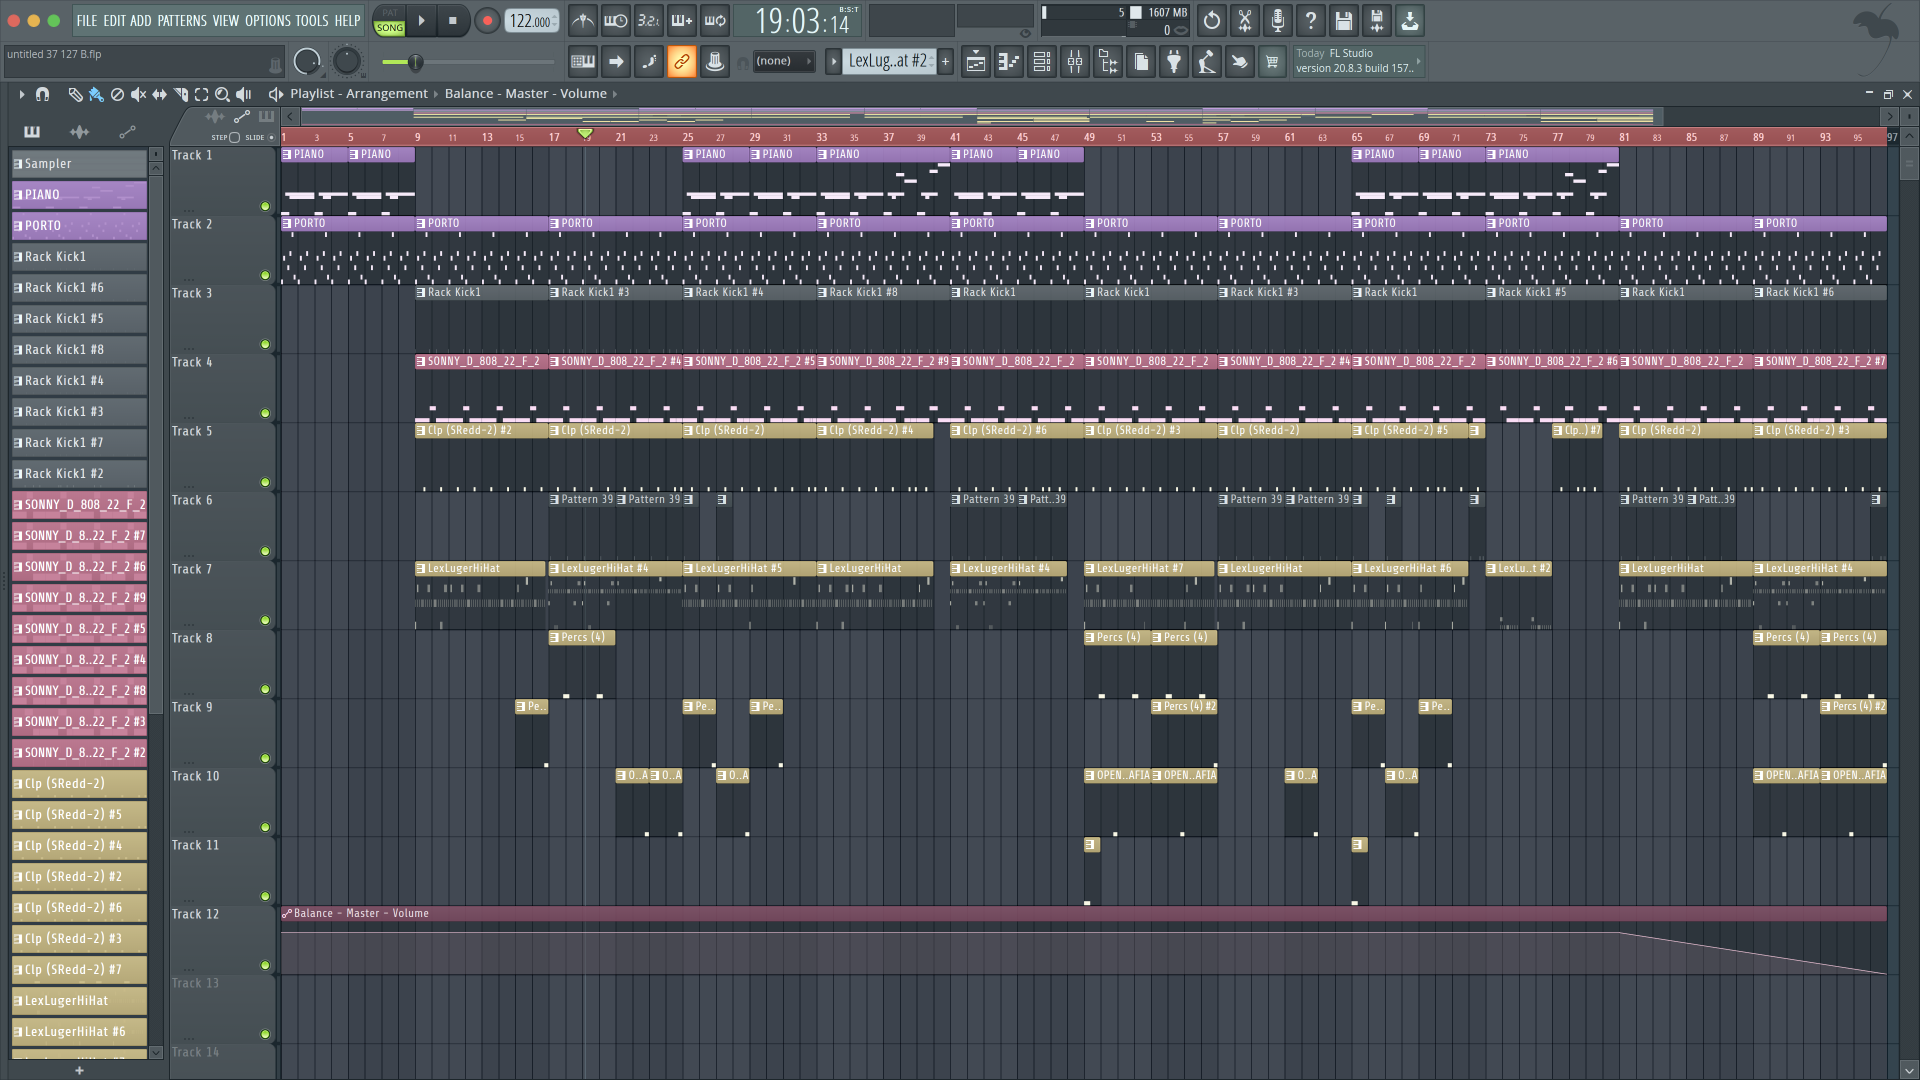Click arrow after Playlist - Arrangement breadcrumb
This screenshot has height=1080, width=1920.
pyautogui.click(x=436, y=94)
